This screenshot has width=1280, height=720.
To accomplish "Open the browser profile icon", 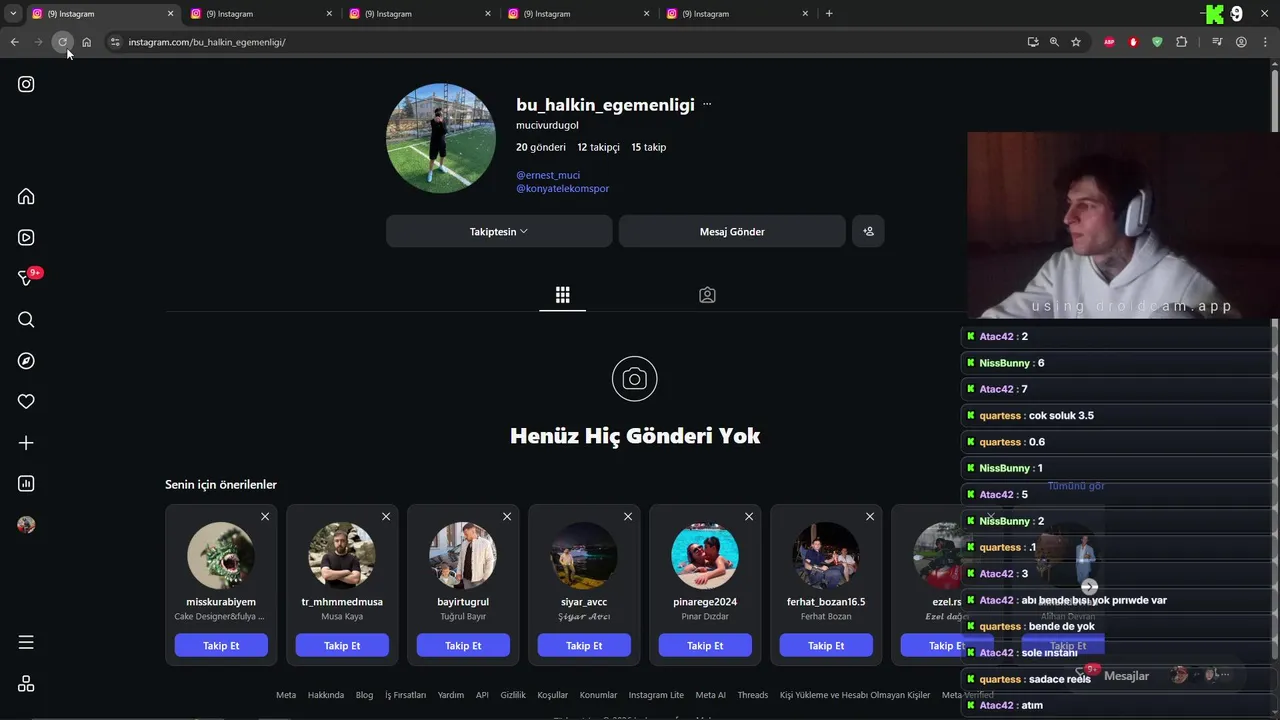I will tap(1241, 42).
